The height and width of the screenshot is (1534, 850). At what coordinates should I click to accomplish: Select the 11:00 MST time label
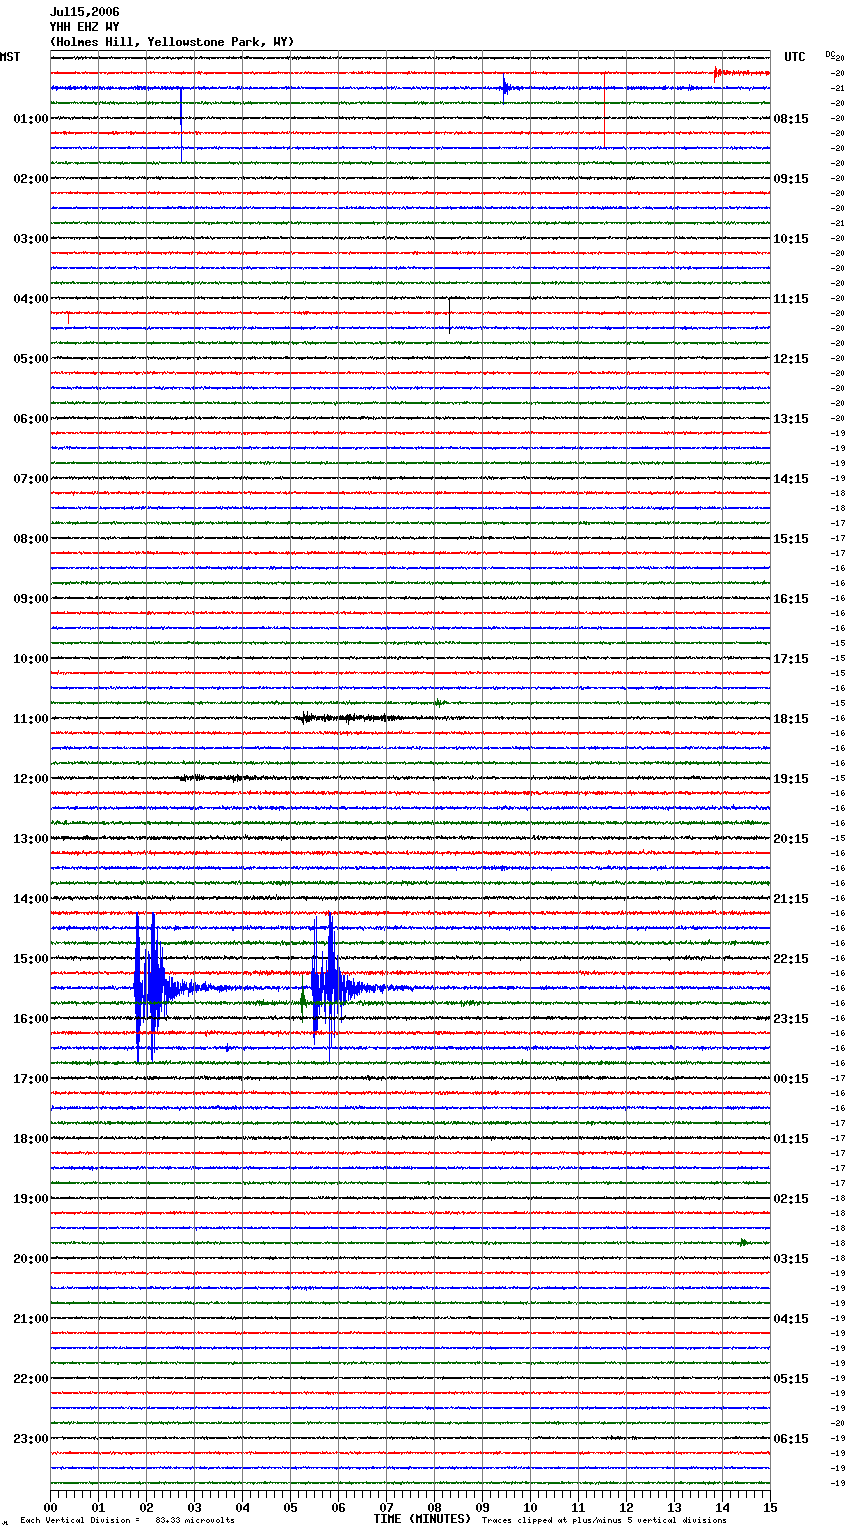point(31,719)
